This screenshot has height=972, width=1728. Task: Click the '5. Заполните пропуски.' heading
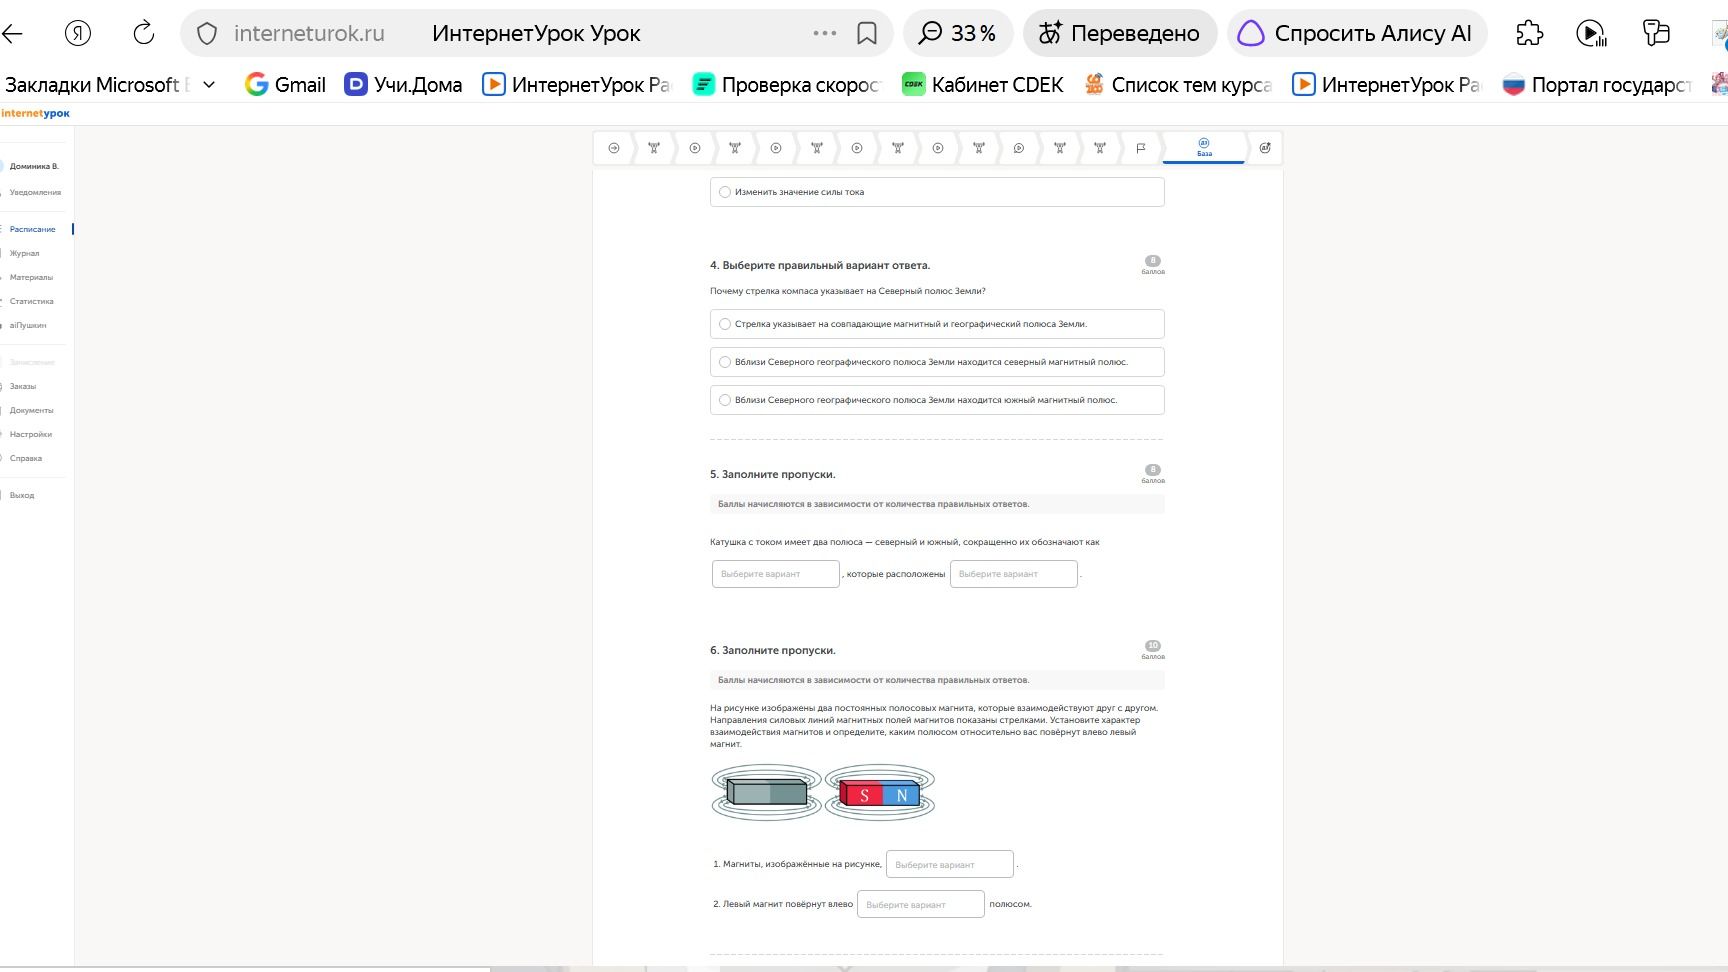pos(772,474)
